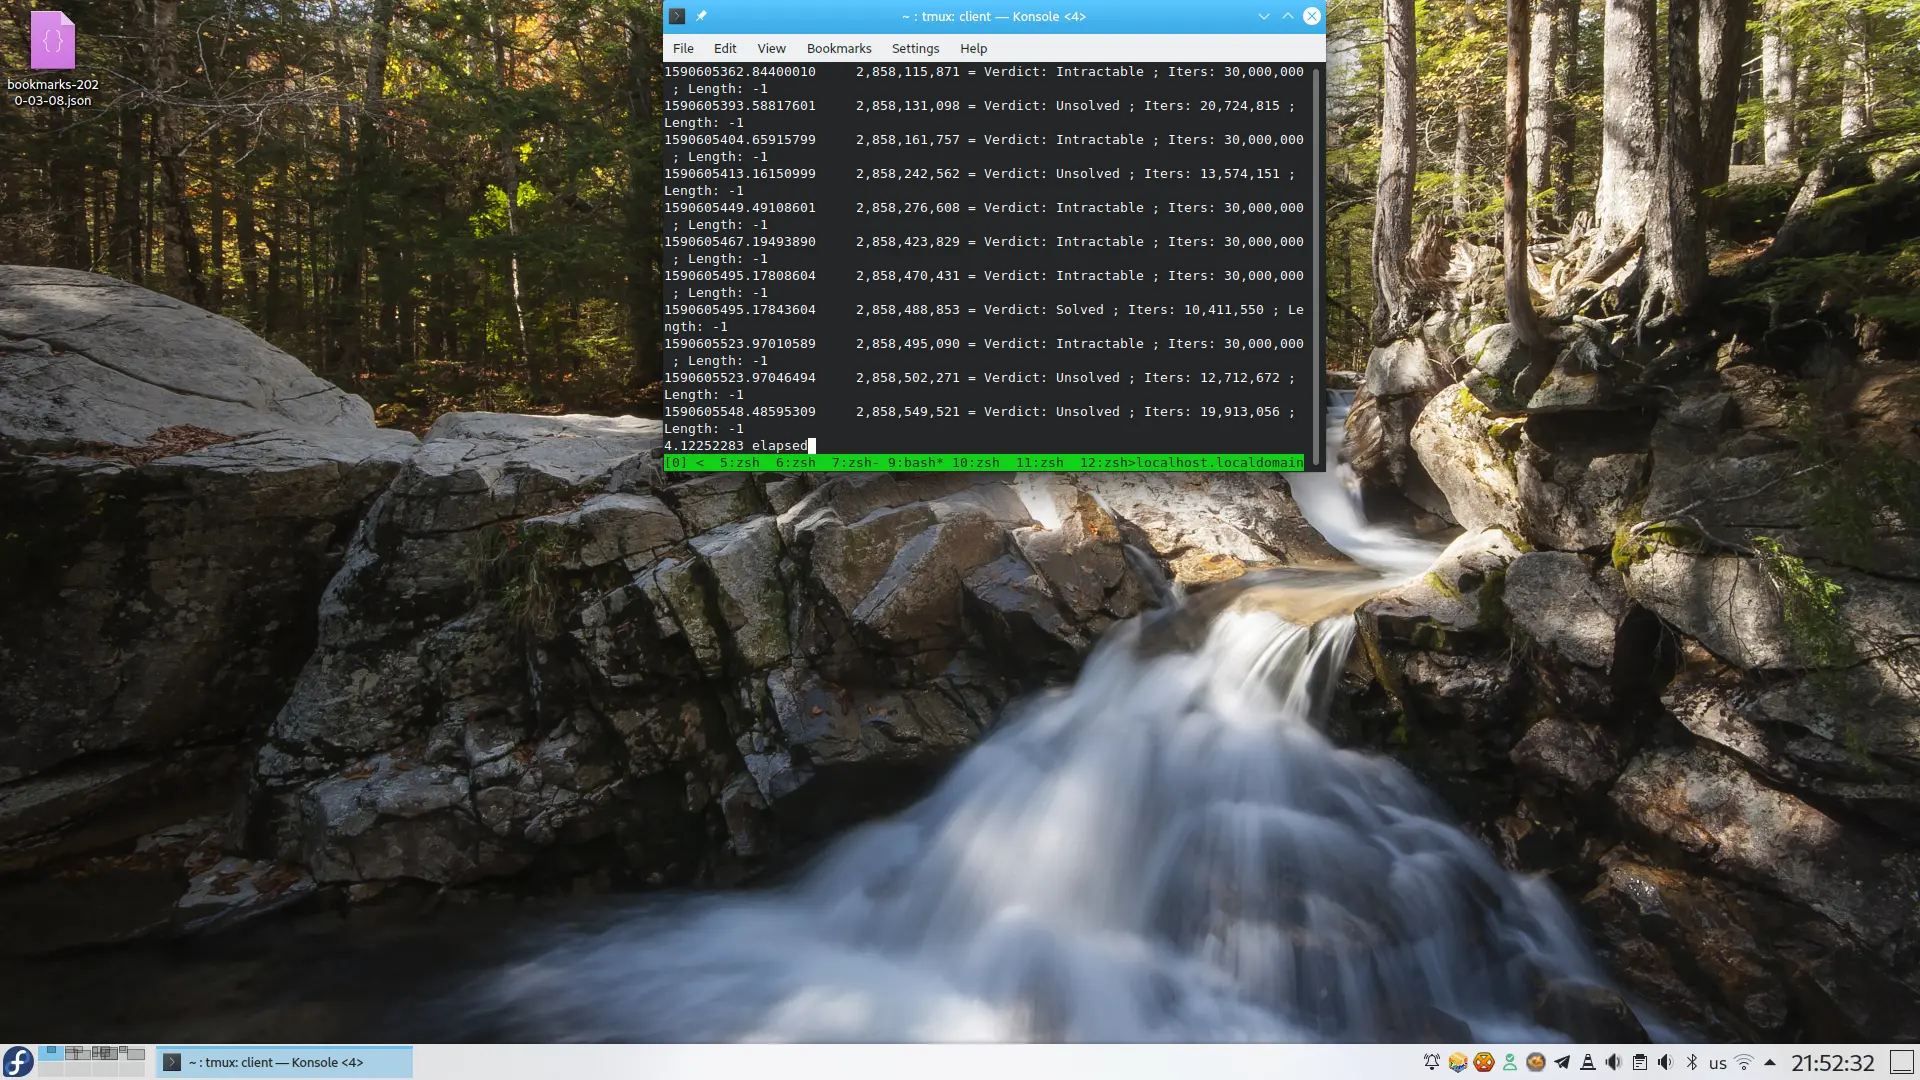Click the Show Desktop button on the panel
Viewport: 1920px width, 1080px height.
[x=1901, y=1062]
